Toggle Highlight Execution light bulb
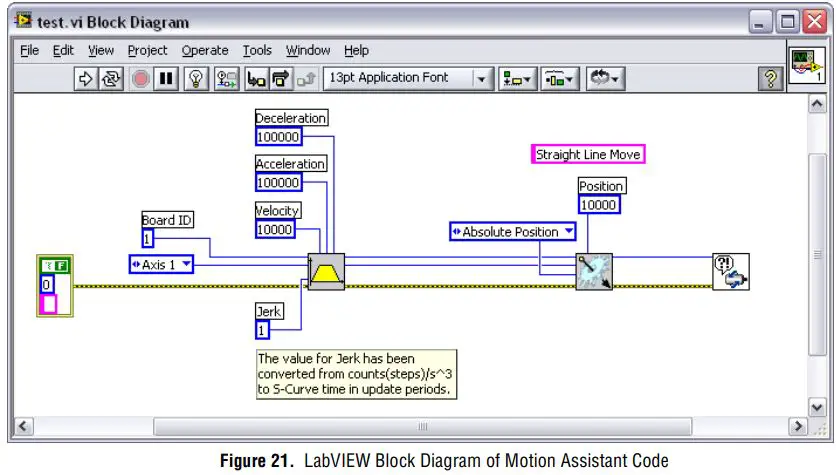The image size is (836, 475). coord(197,79)
